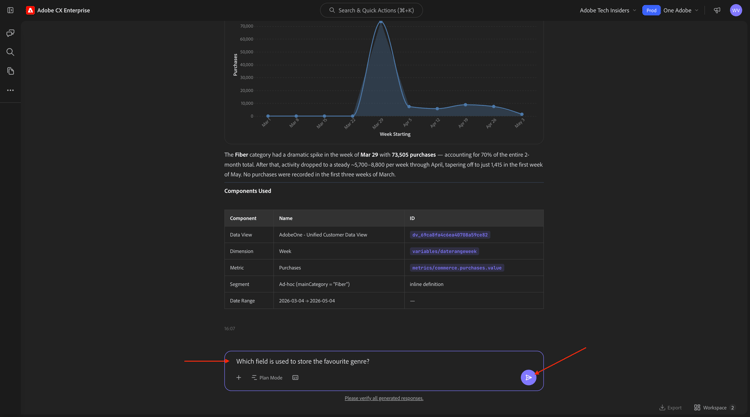Click the feedback icon in top bar
750x417 pixels.
click(717, 10)
